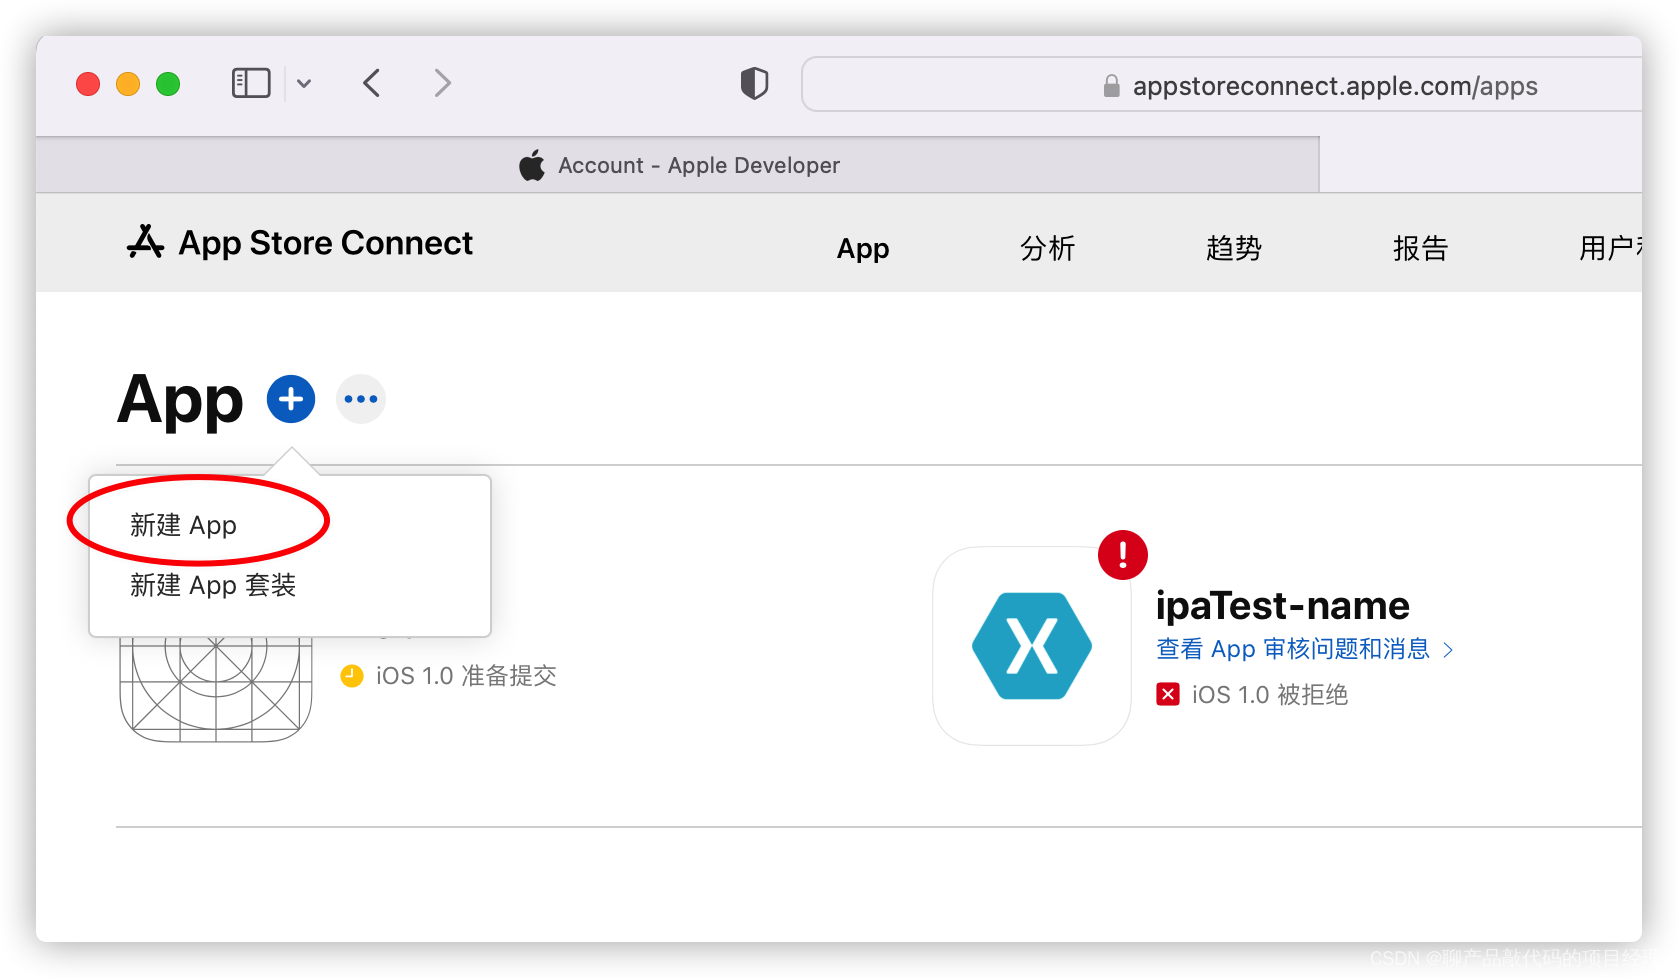Close the Safari window with red button
The width and height of the screenshot is (1678, 978).
pos(88,84)
